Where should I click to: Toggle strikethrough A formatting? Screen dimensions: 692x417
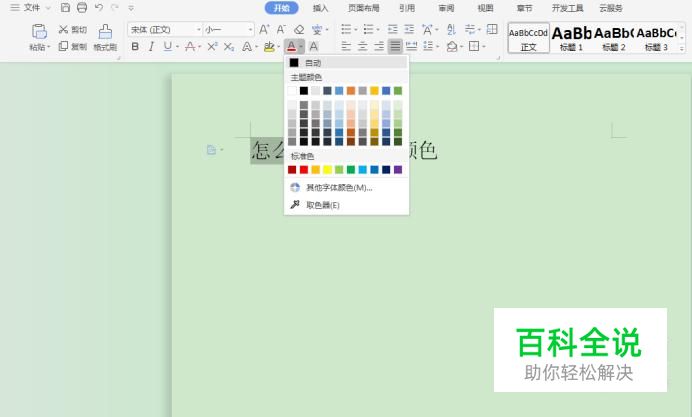point(190,46)
